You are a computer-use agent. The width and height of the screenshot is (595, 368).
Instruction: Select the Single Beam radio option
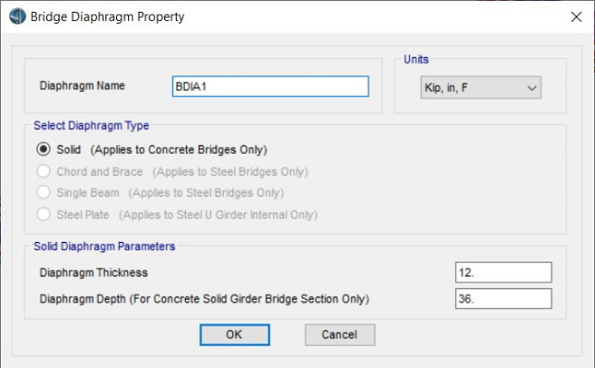click(43, 192)
